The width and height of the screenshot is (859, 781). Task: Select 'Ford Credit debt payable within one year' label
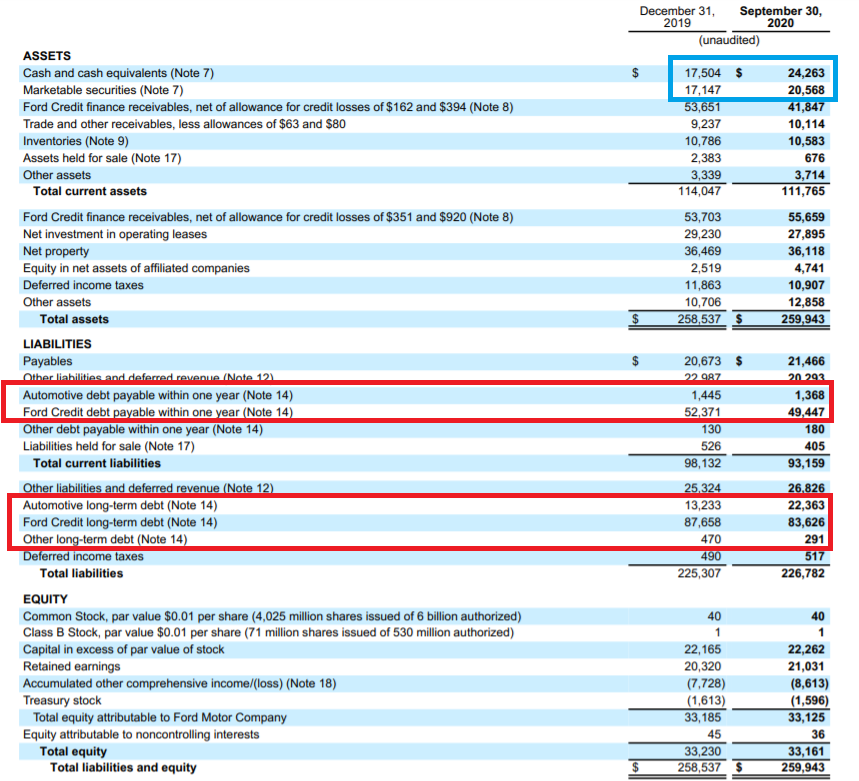pos(158,412)
